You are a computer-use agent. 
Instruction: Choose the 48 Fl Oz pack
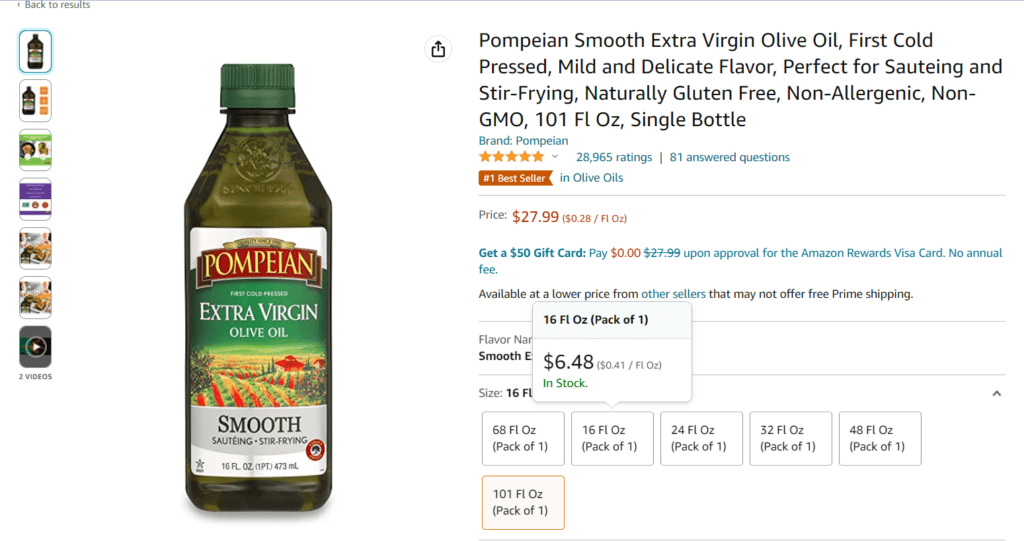click(879, 438)
